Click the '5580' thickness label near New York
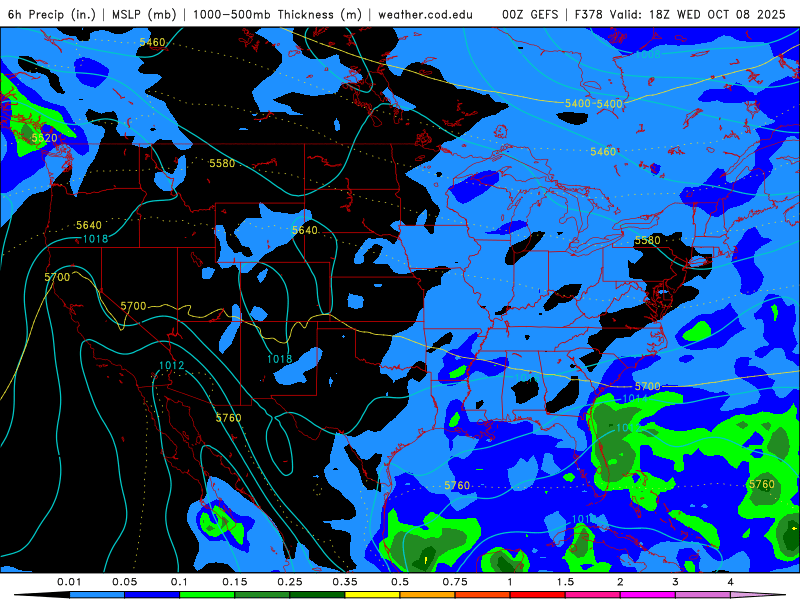800x600 pixels. [x=647, y=240]
